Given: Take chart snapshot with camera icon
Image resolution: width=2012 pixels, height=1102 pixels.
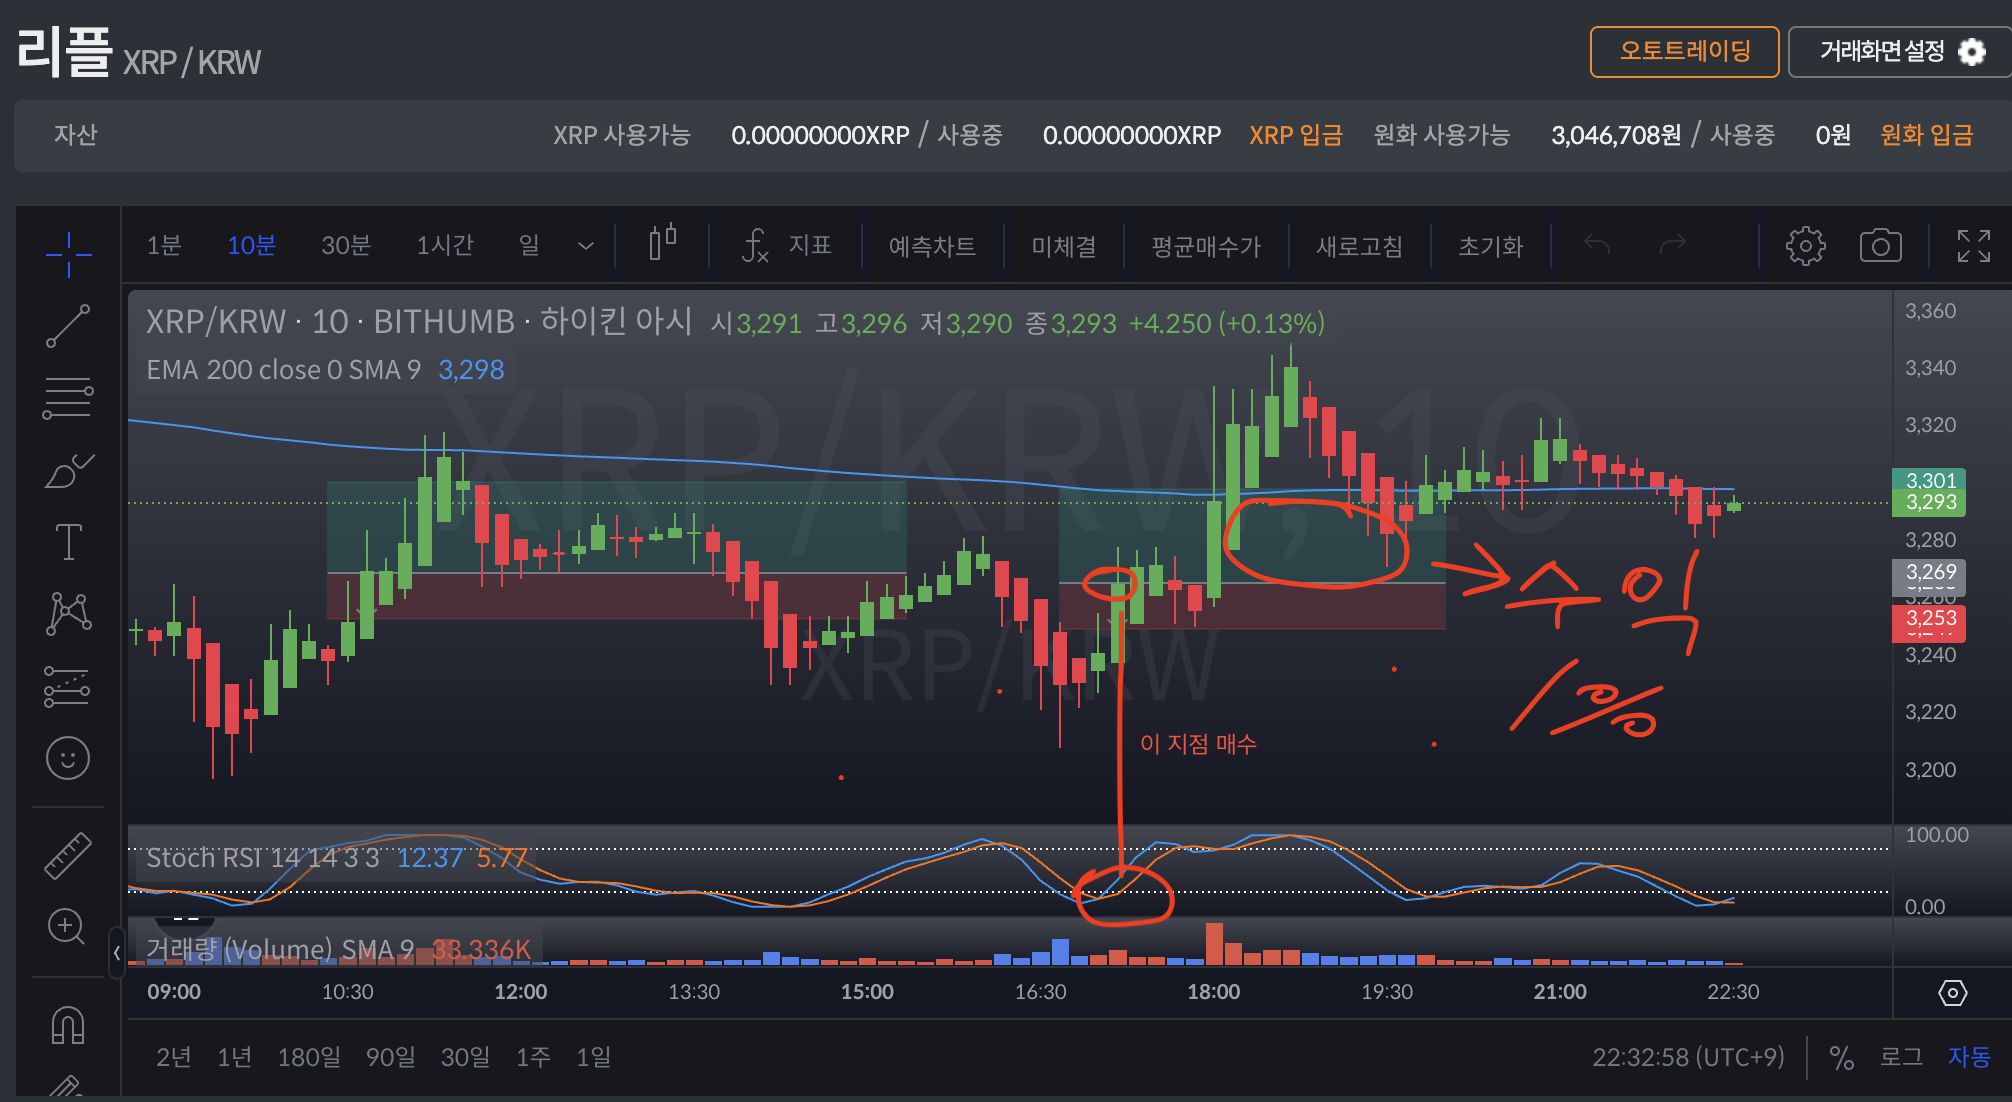Looking at the screenshot, I should coord(1880,245).
